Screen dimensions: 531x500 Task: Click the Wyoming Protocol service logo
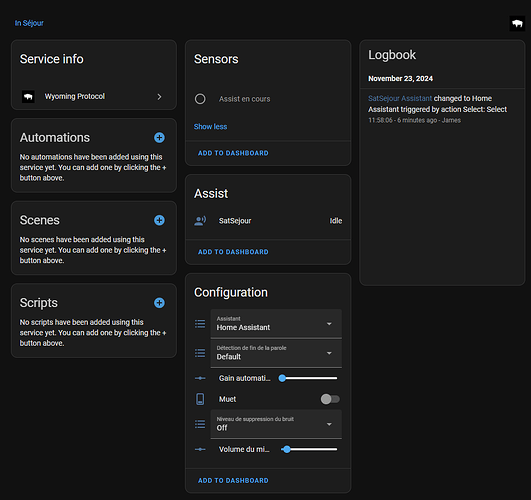pos(28,97)
